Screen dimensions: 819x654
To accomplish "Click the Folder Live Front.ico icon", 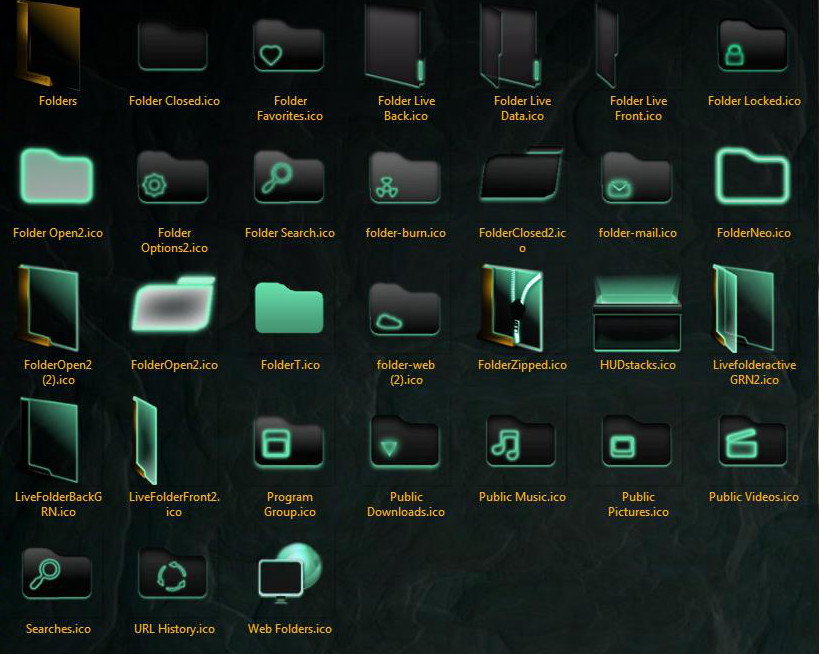I will [x=607, y=45].
